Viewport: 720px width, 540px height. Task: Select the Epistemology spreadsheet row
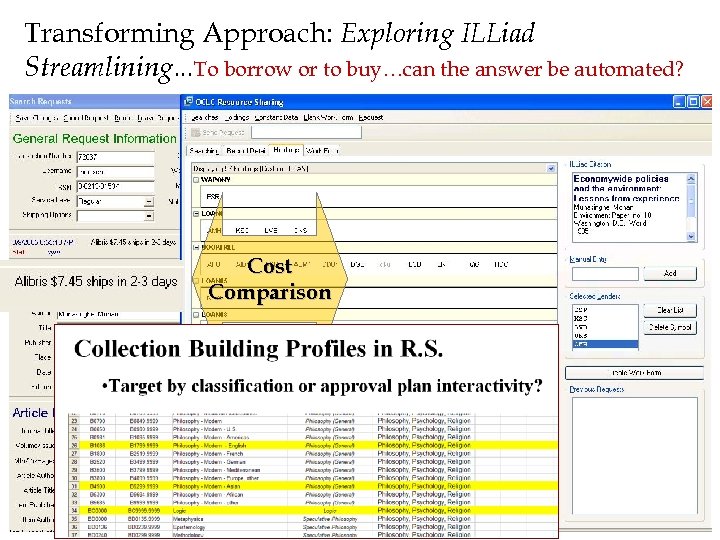click(x=313, y=527)
